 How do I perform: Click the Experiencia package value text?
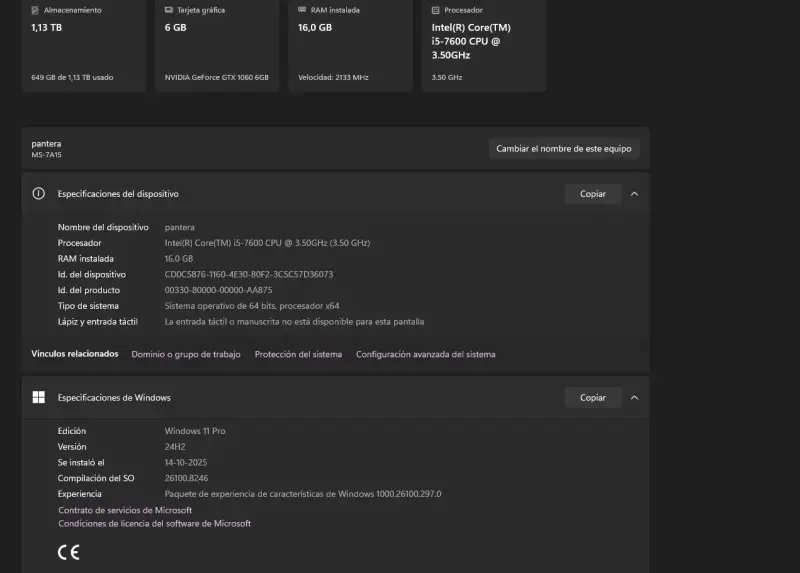click(303, 494)
